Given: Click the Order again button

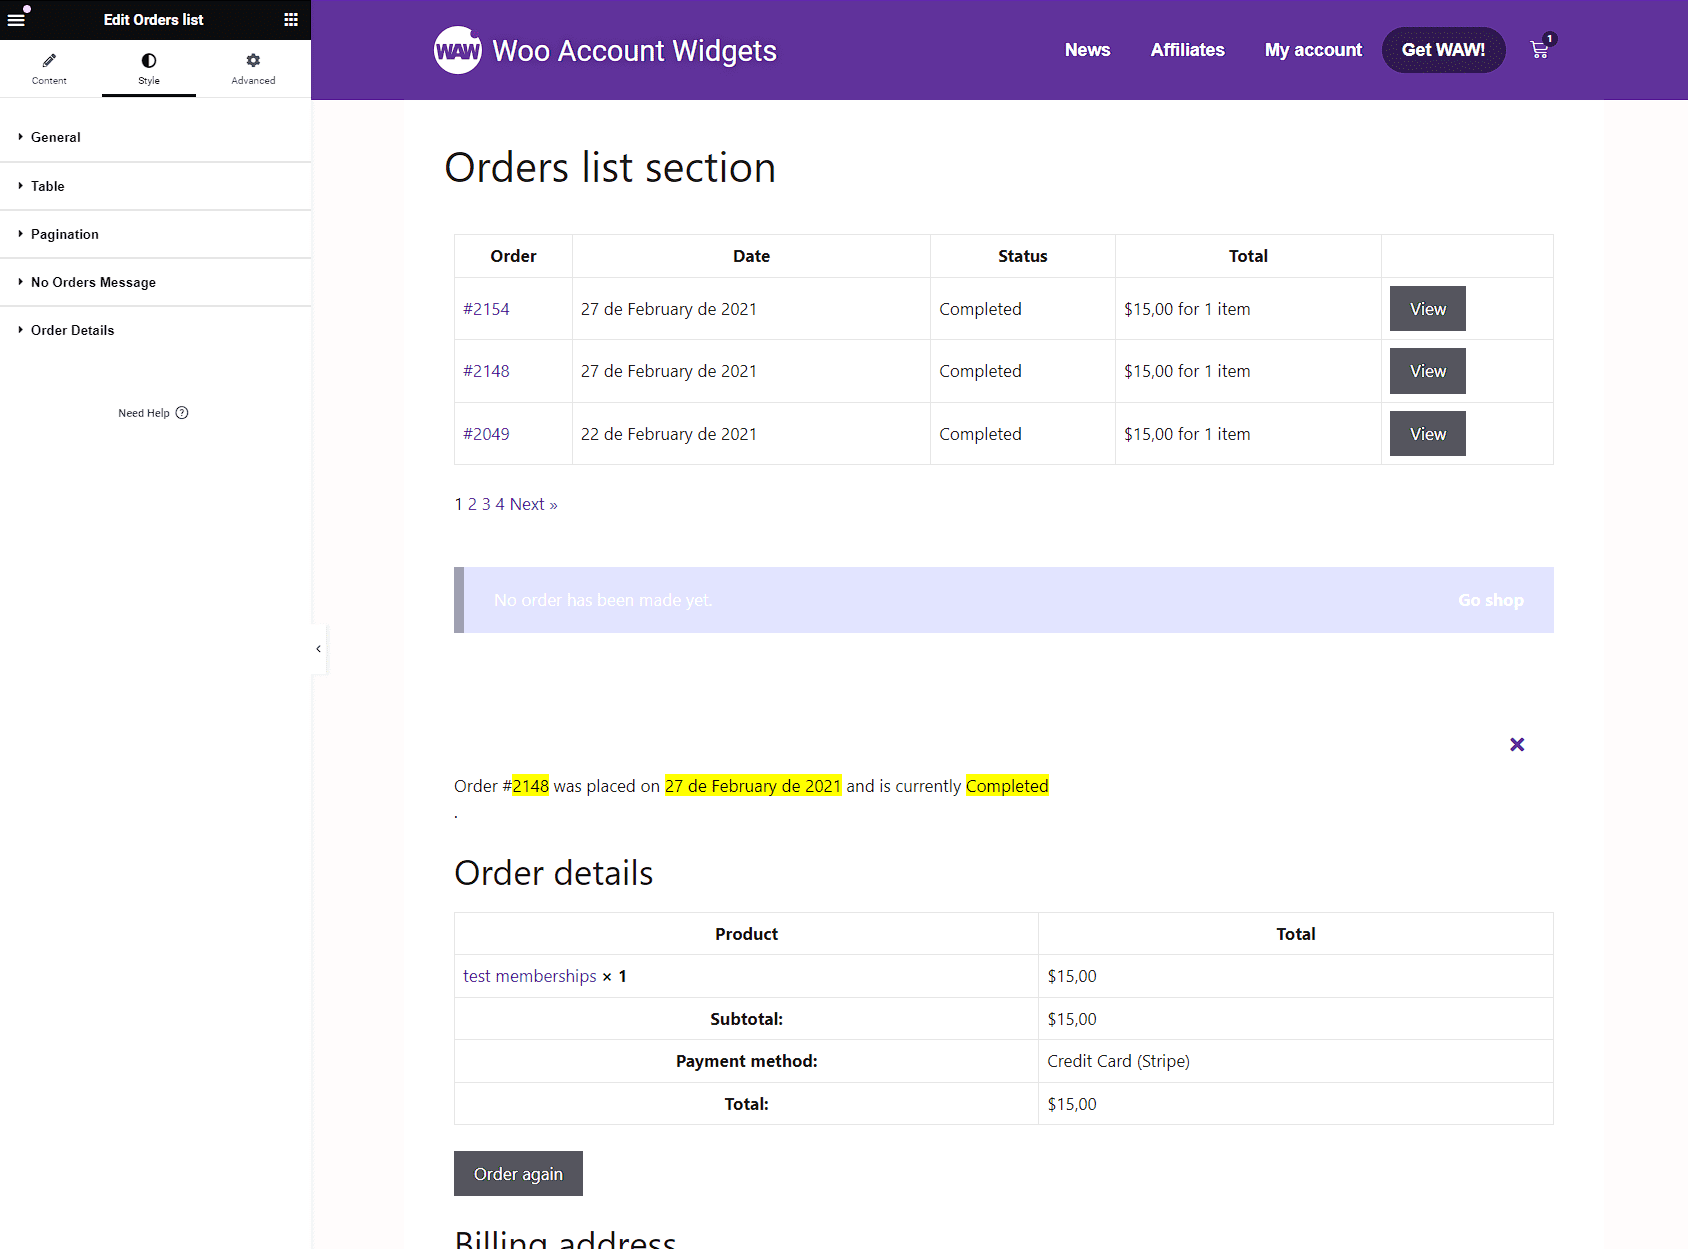Looking at the screenshot, I should pyautogui.click(x=518, y=1173).
